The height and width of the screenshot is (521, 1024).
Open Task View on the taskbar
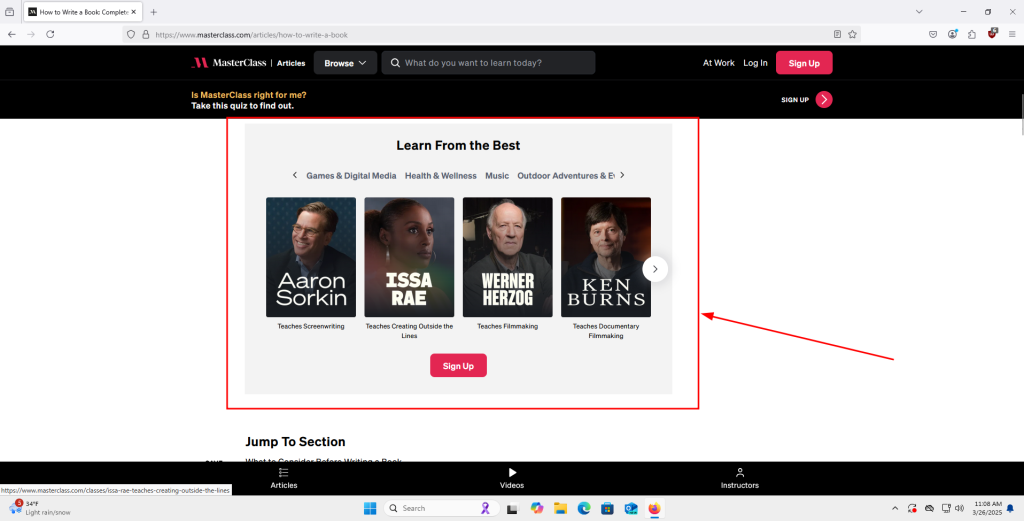coord(512,509)
